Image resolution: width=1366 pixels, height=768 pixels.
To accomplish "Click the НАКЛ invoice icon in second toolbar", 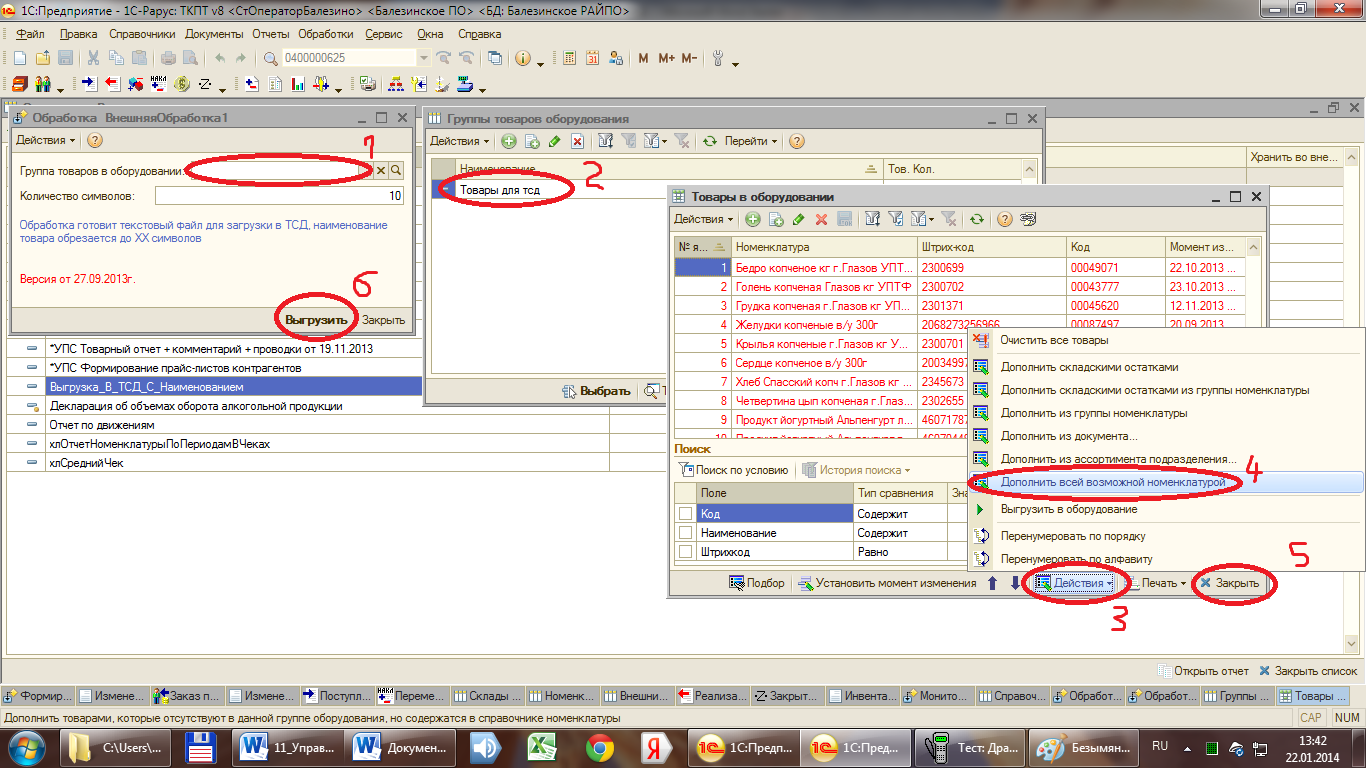I will [159, 84].
